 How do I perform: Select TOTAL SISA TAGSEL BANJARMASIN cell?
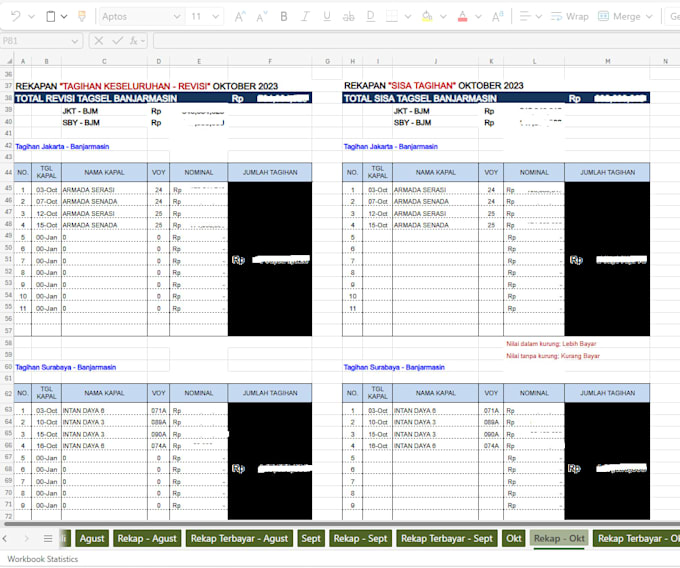(420, 98)
